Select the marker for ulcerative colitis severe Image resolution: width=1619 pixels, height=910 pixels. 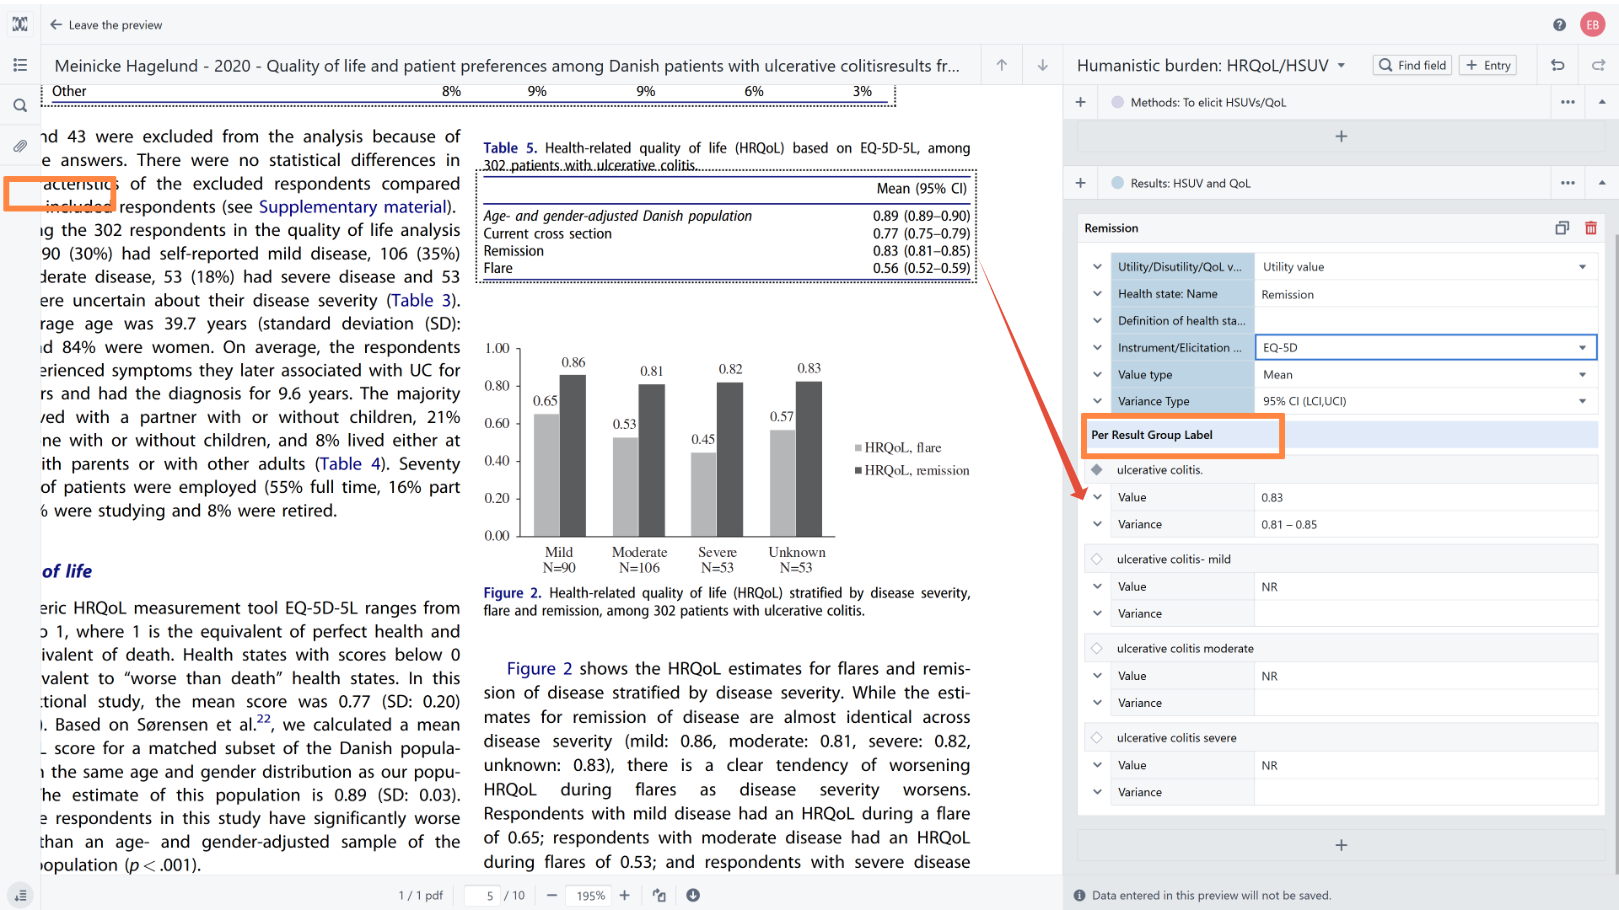click(1097, 738)
